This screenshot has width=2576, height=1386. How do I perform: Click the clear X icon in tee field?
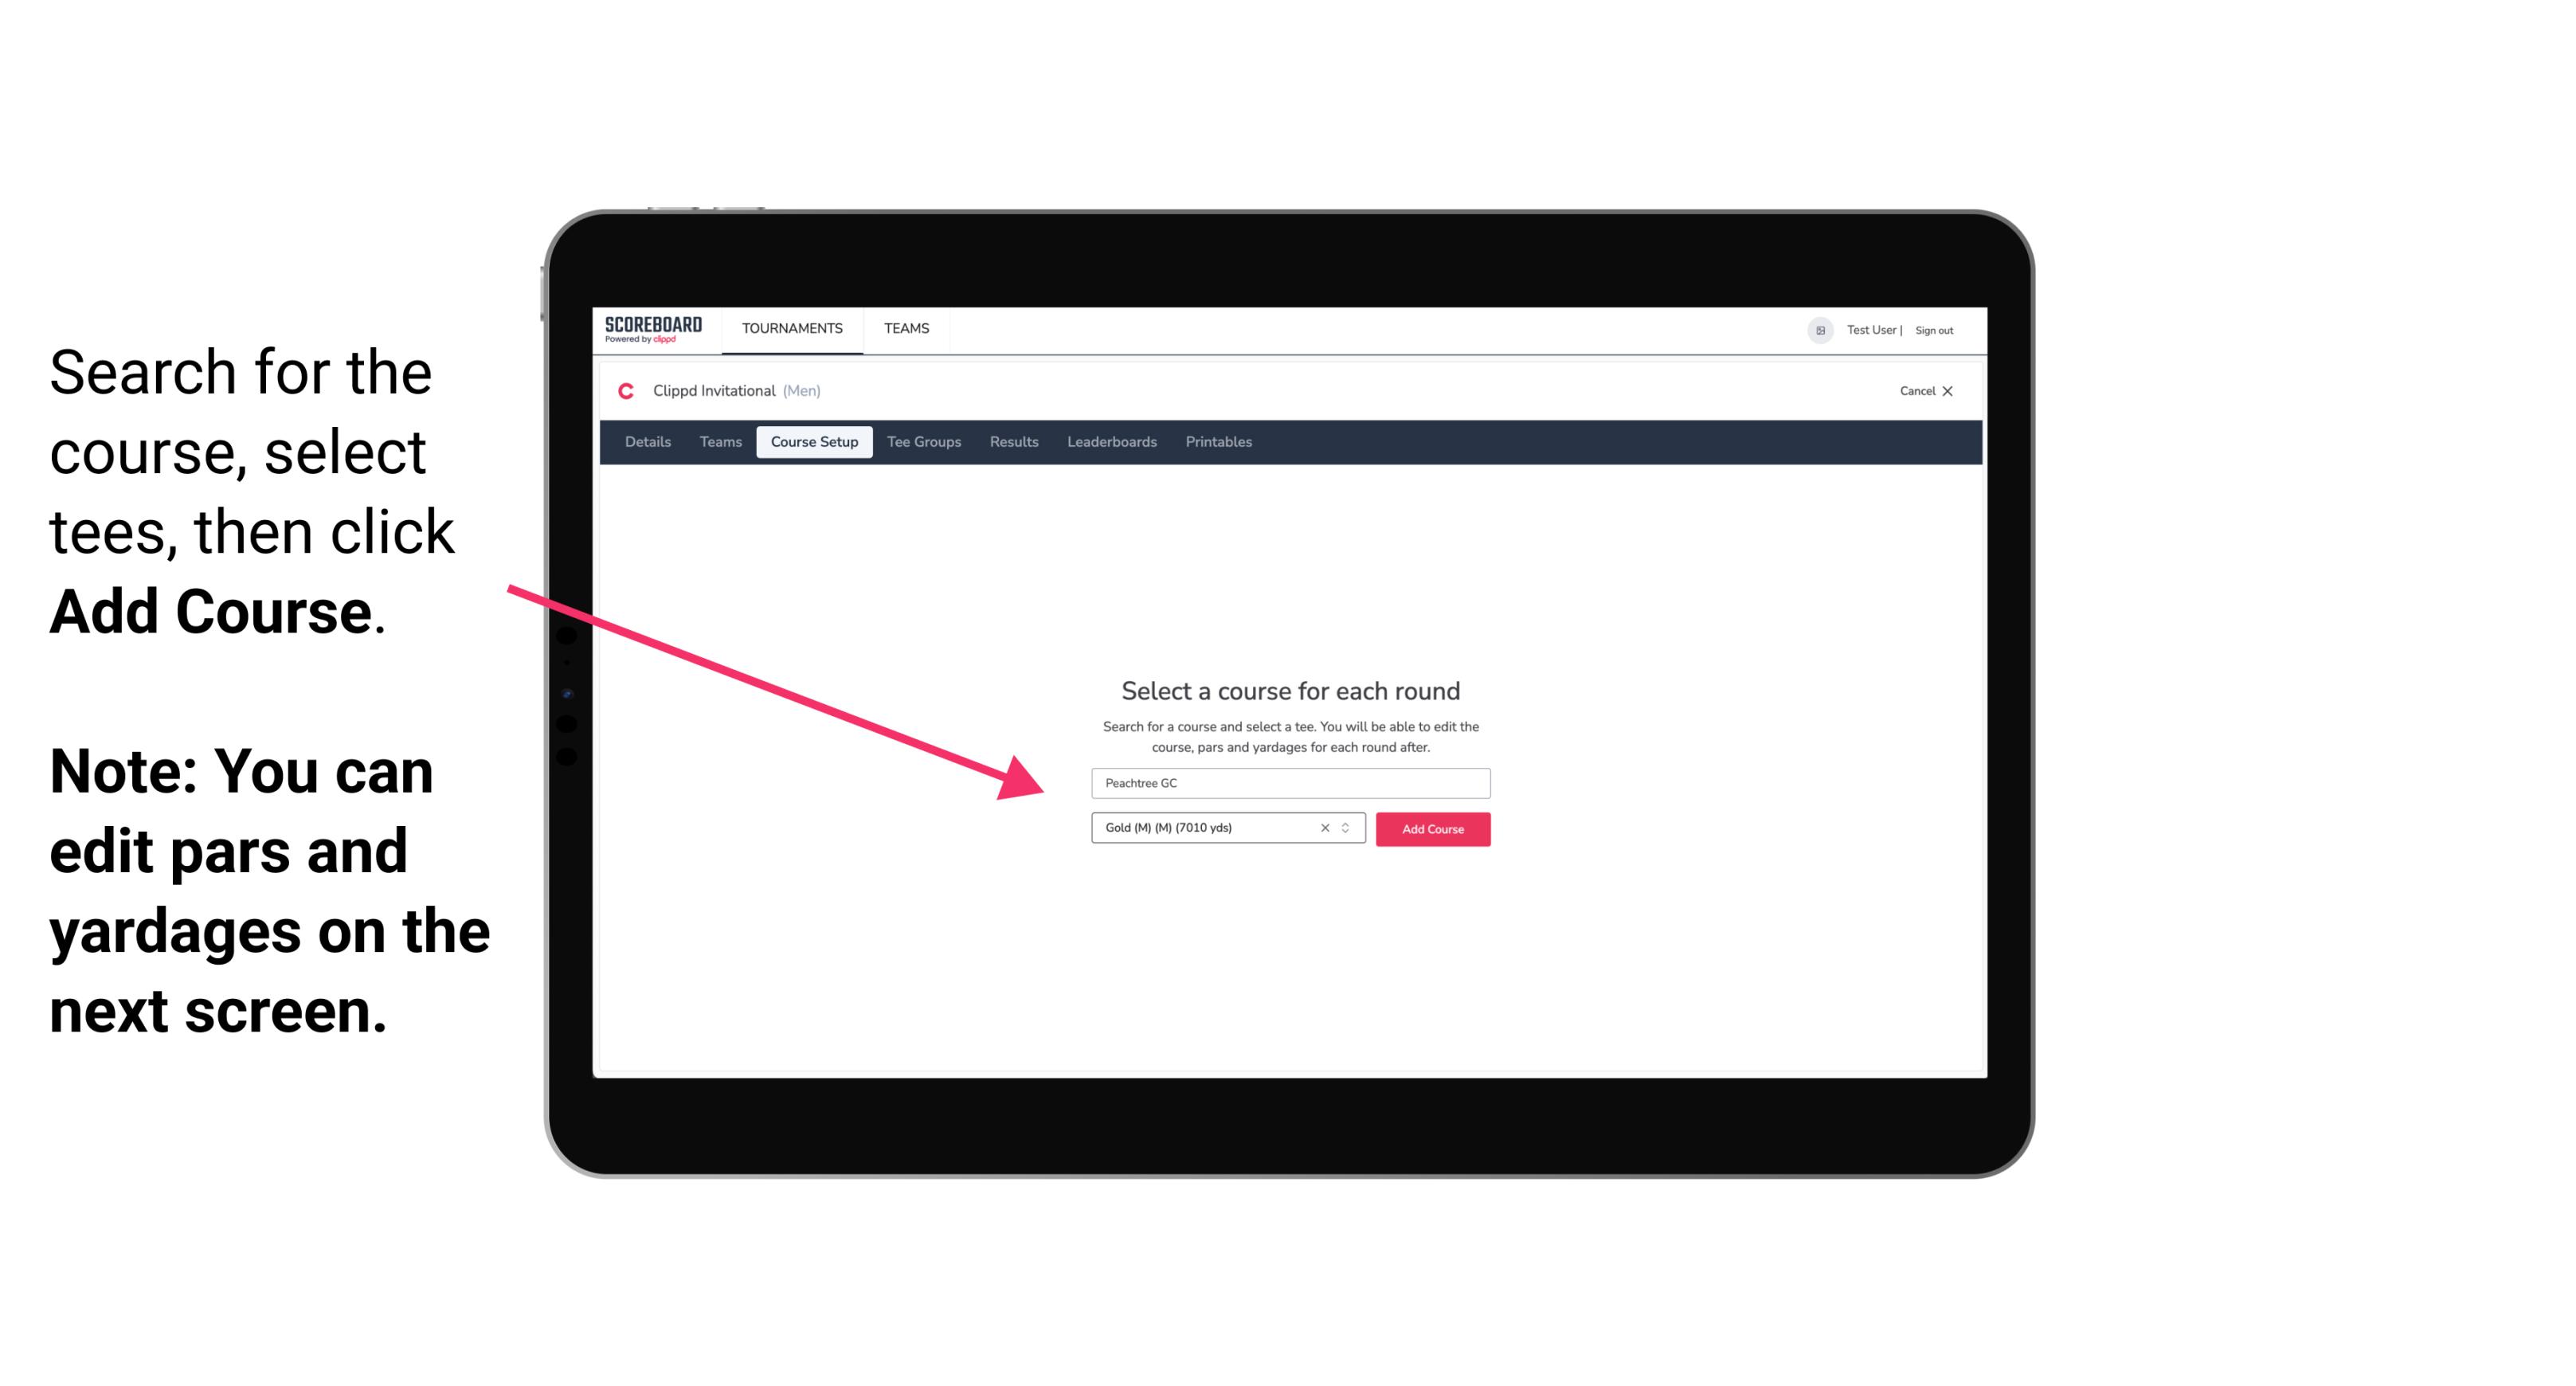[x=1324, y=829]
